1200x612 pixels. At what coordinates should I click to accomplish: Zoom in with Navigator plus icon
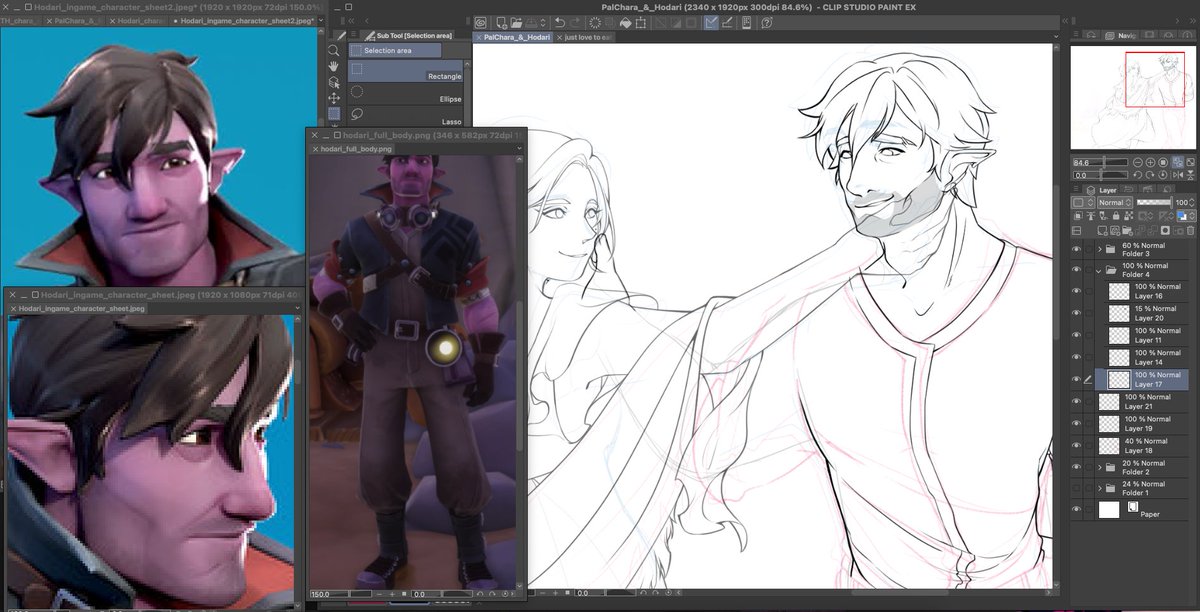click(x=1150, y=162)
